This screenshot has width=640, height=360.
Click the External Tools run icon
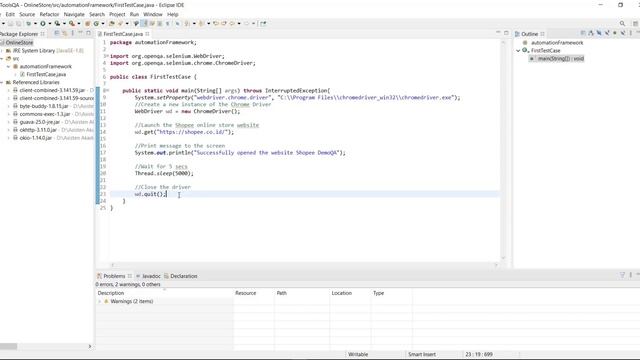72,24
